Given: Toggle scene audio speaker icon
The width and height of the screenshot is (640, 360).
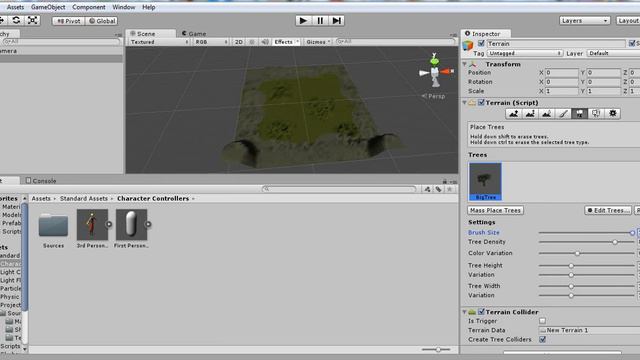Looking at the screenshot, I should (x=265, y=42).
